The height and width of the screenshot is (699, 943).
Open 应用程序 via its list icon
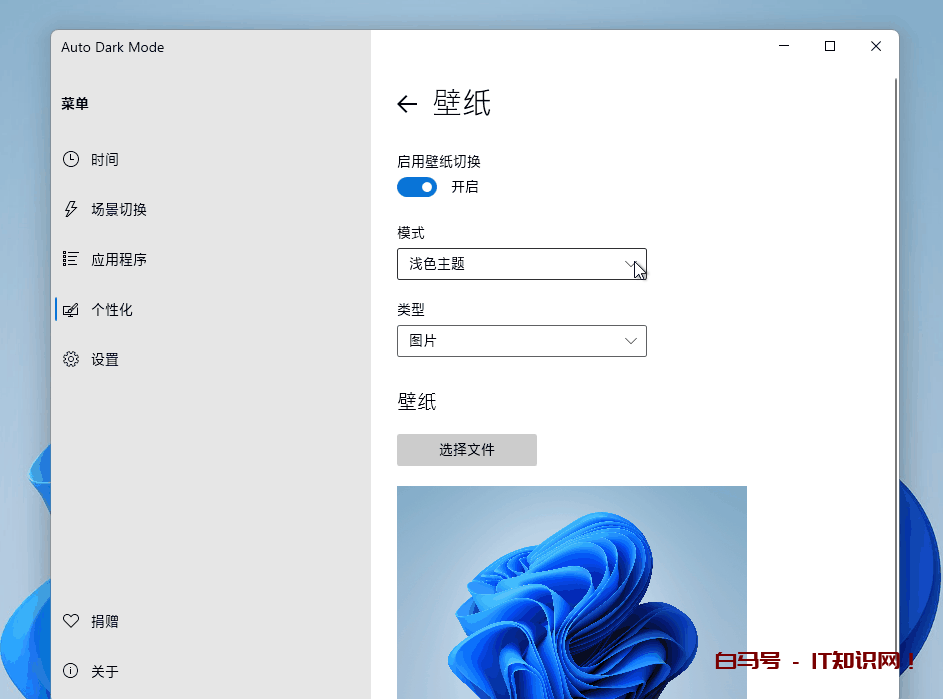(70, 259)
